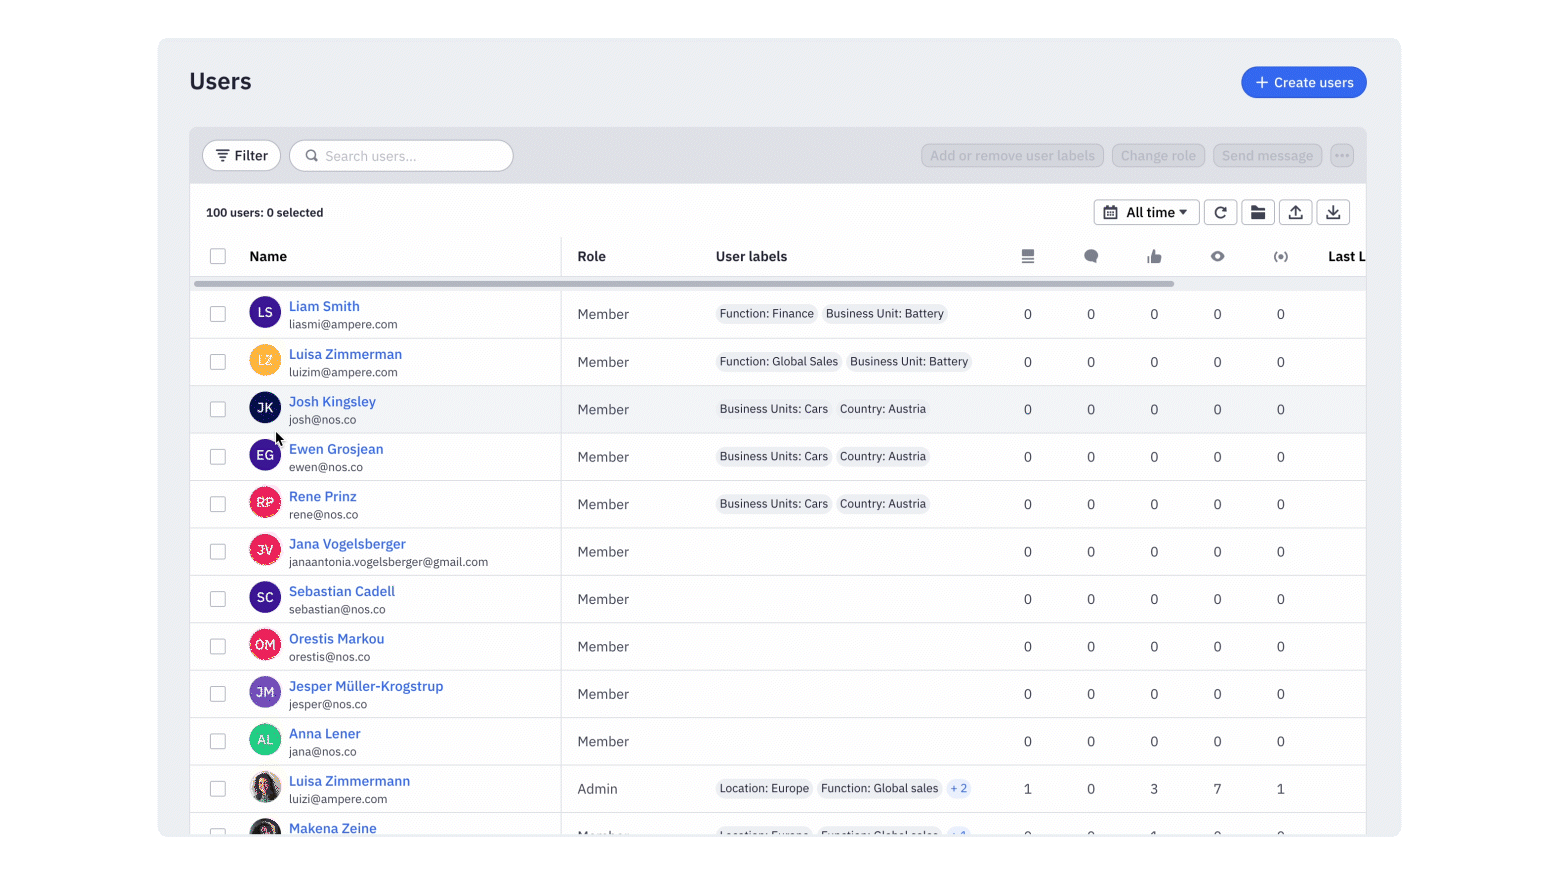
Task: Open the Filter options panel
Action: 242,156
